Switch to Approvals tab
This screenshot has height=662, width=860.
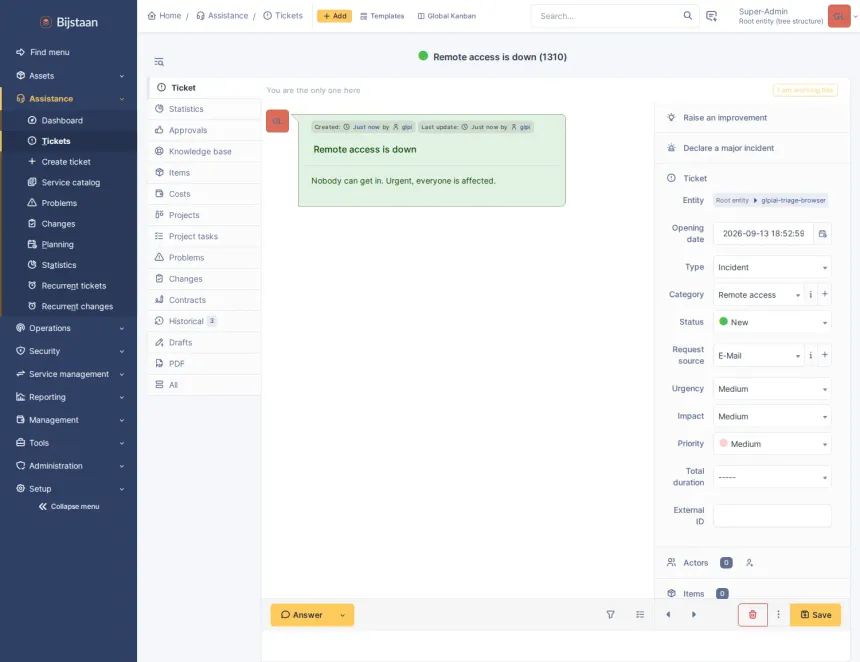[x=204, y=131]
